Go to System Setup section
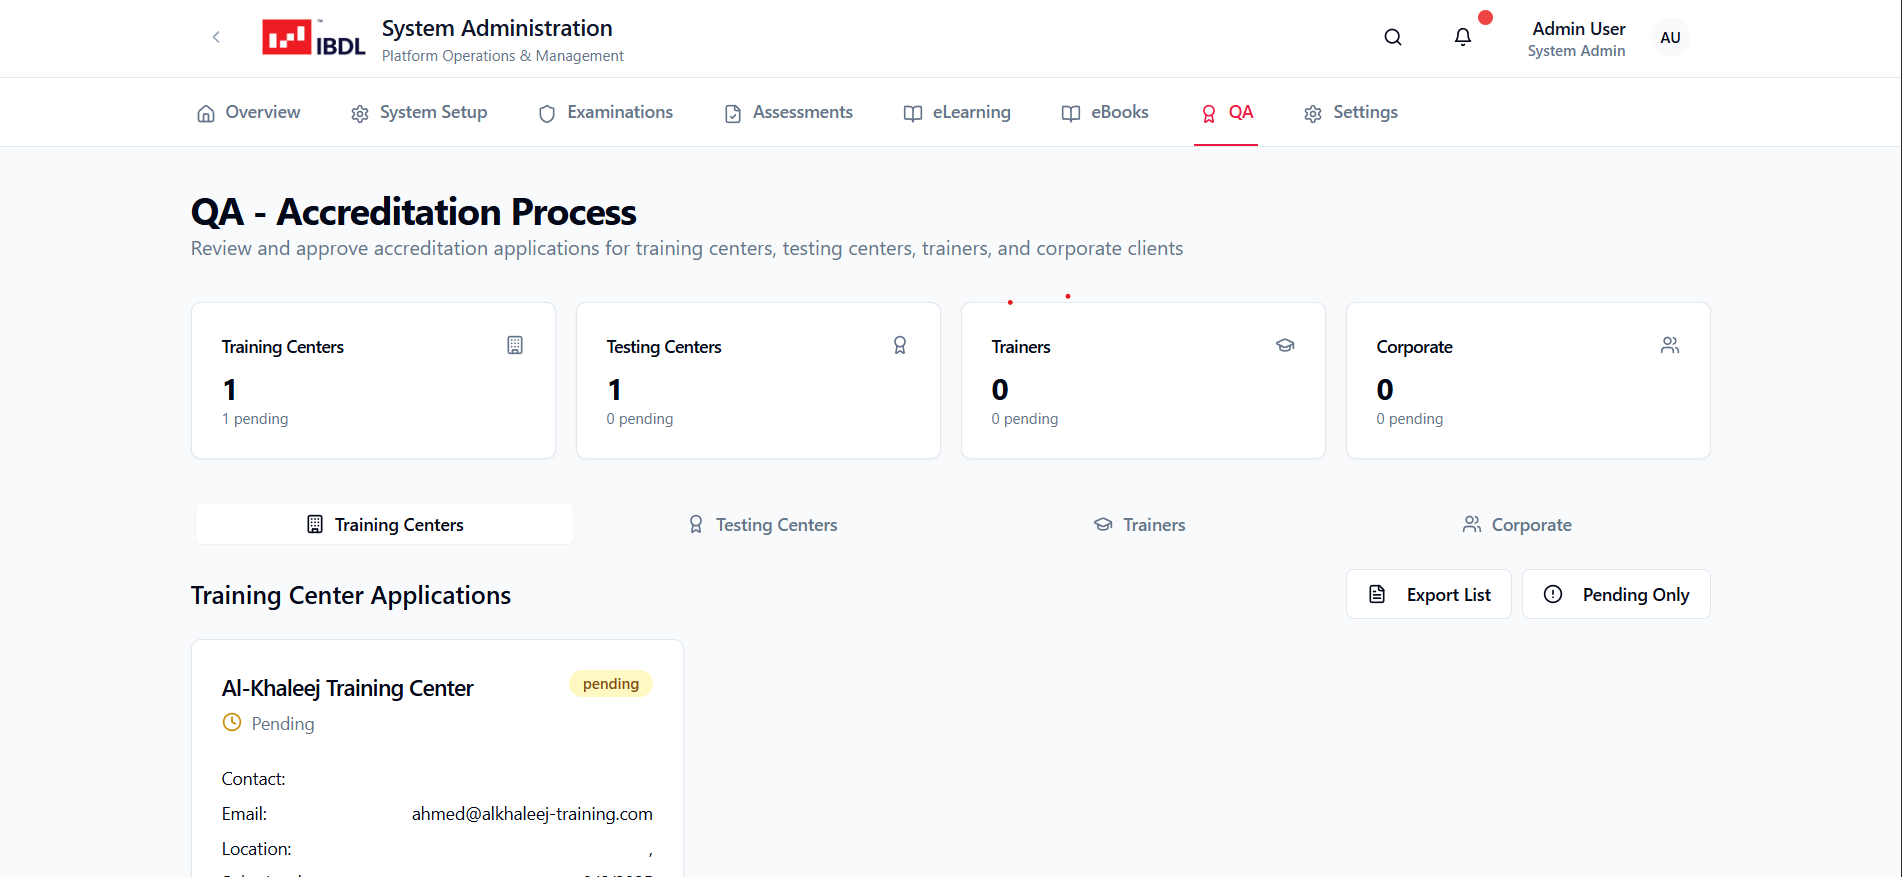Image resolution: width=1902 pixels, height=877 pixels. (x=419, y=113)
